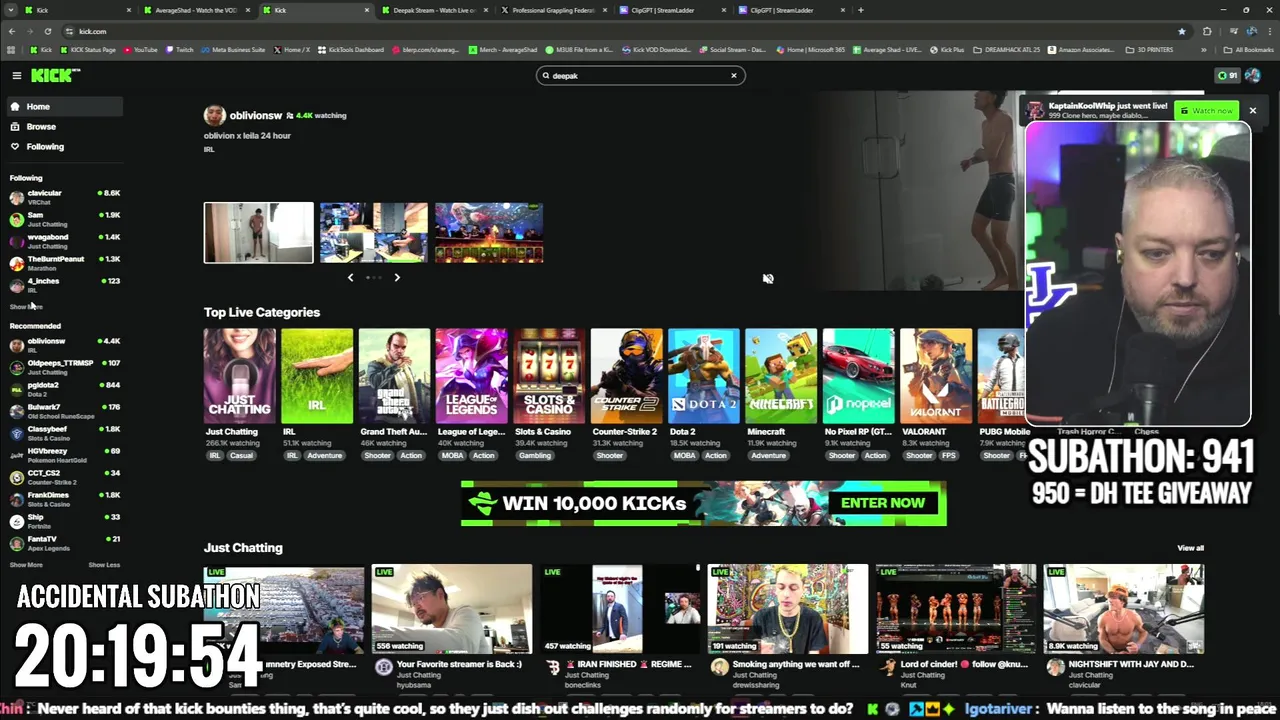Open FantaTV in Recommended list
The width and height of the screenshot is (1280, 720).
(64, 543)
